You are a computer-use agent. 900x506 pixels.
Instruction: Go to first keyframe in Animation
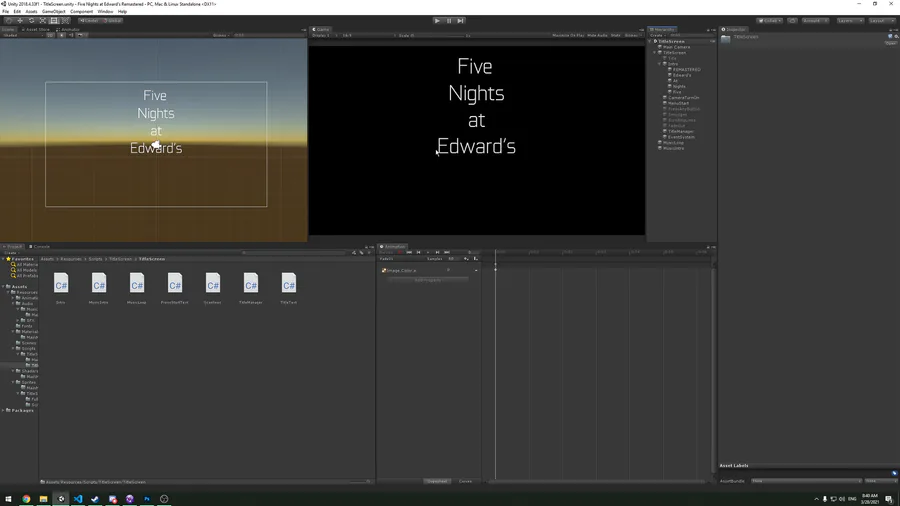point(409,252)
